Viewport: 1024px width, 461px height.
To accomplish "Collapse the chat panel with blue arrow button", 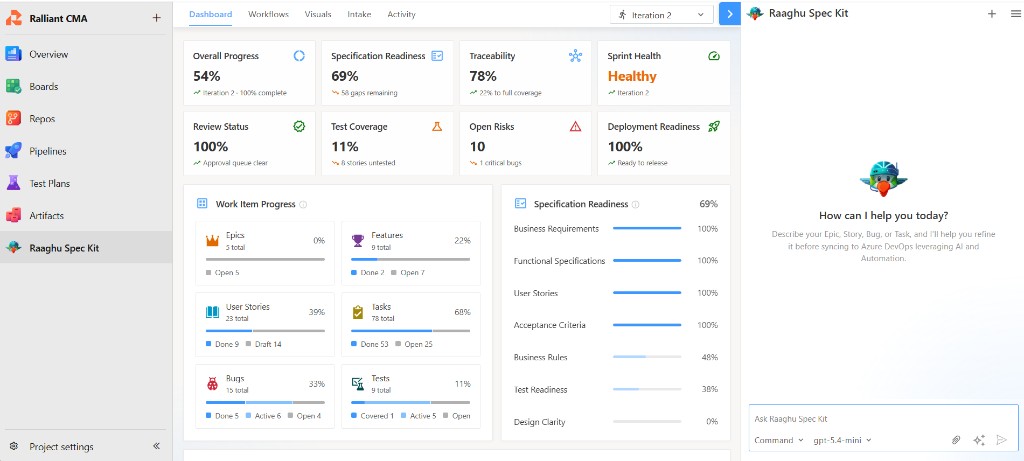I will tap(729, 14).
